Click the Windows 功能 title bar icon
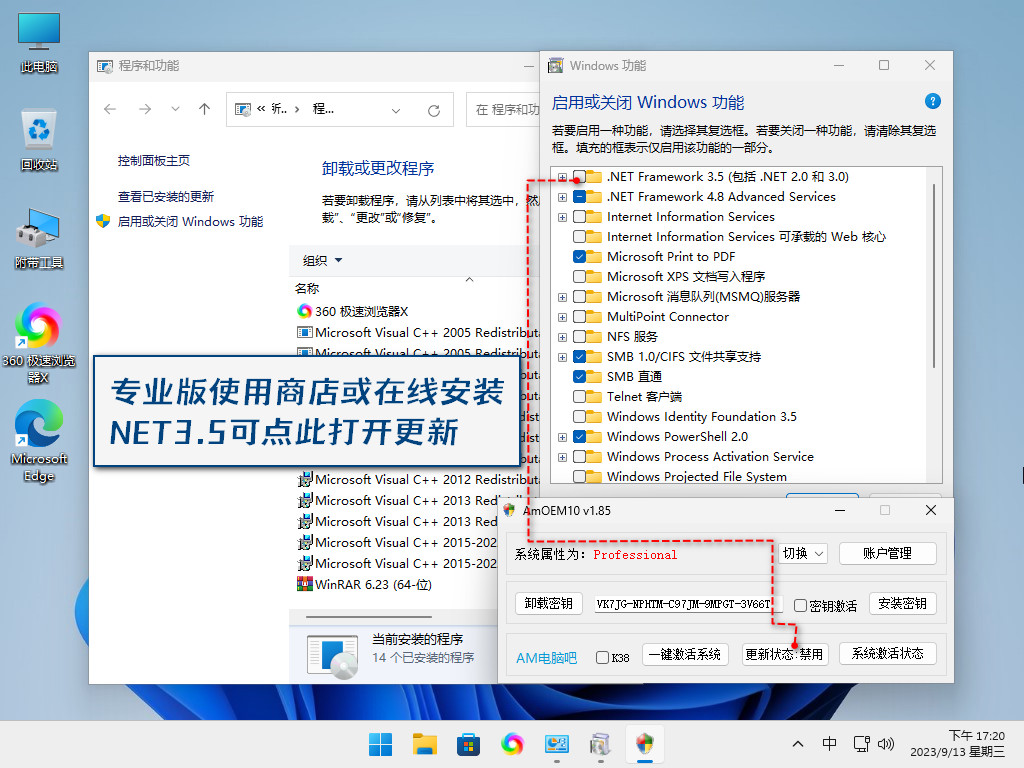The height and width of the screenshot is (768, 1024). 556,65
